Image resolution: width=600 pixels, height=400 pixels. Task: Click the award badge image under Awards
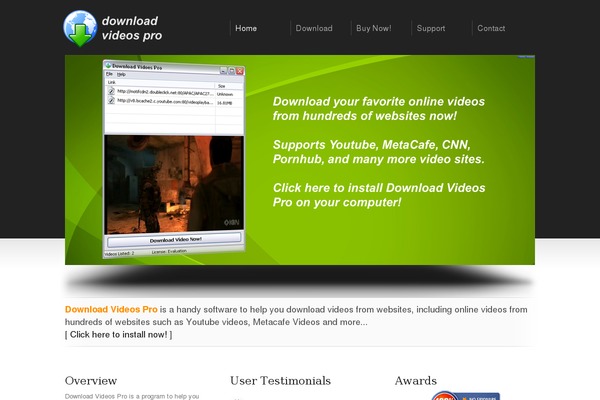(x=465, y=396)
